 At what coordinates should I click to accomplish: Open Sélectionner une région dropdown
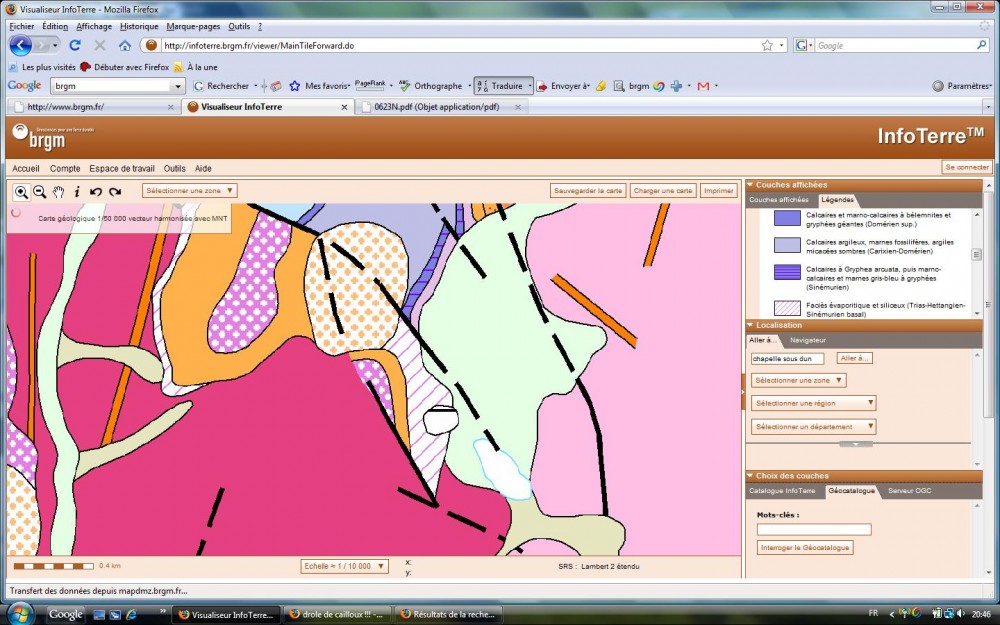click(x=814, y=403)
